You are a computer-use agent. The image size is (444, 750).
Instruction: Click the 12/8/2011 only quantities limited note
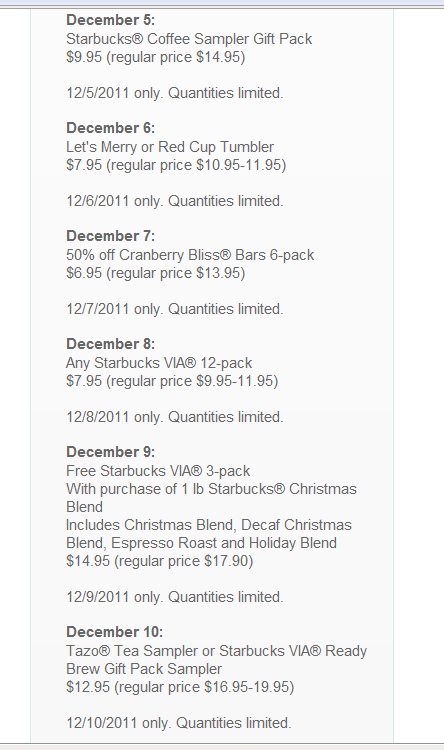point(175,417)
